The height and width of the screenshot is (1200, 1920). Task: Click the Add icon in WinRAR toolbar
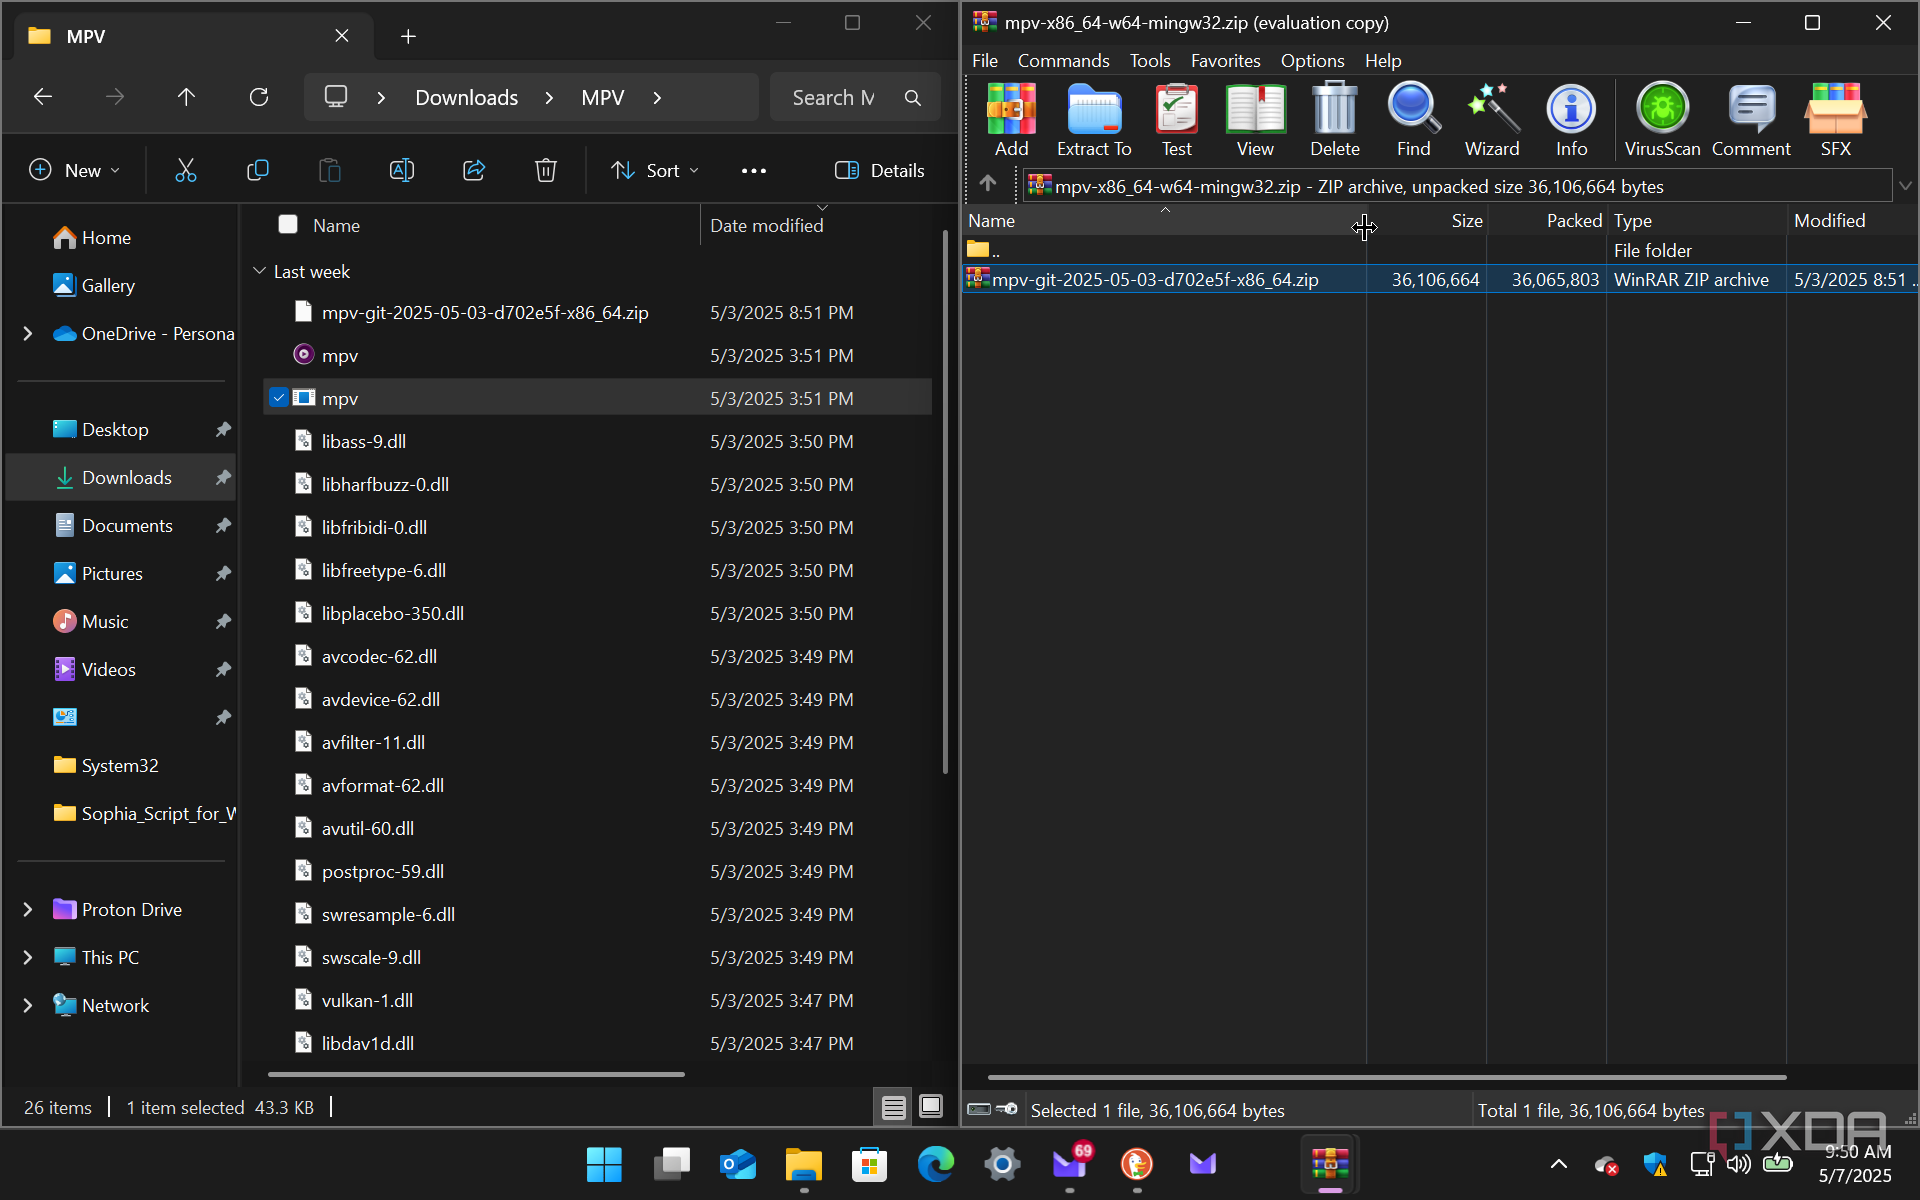[1011, 119]
